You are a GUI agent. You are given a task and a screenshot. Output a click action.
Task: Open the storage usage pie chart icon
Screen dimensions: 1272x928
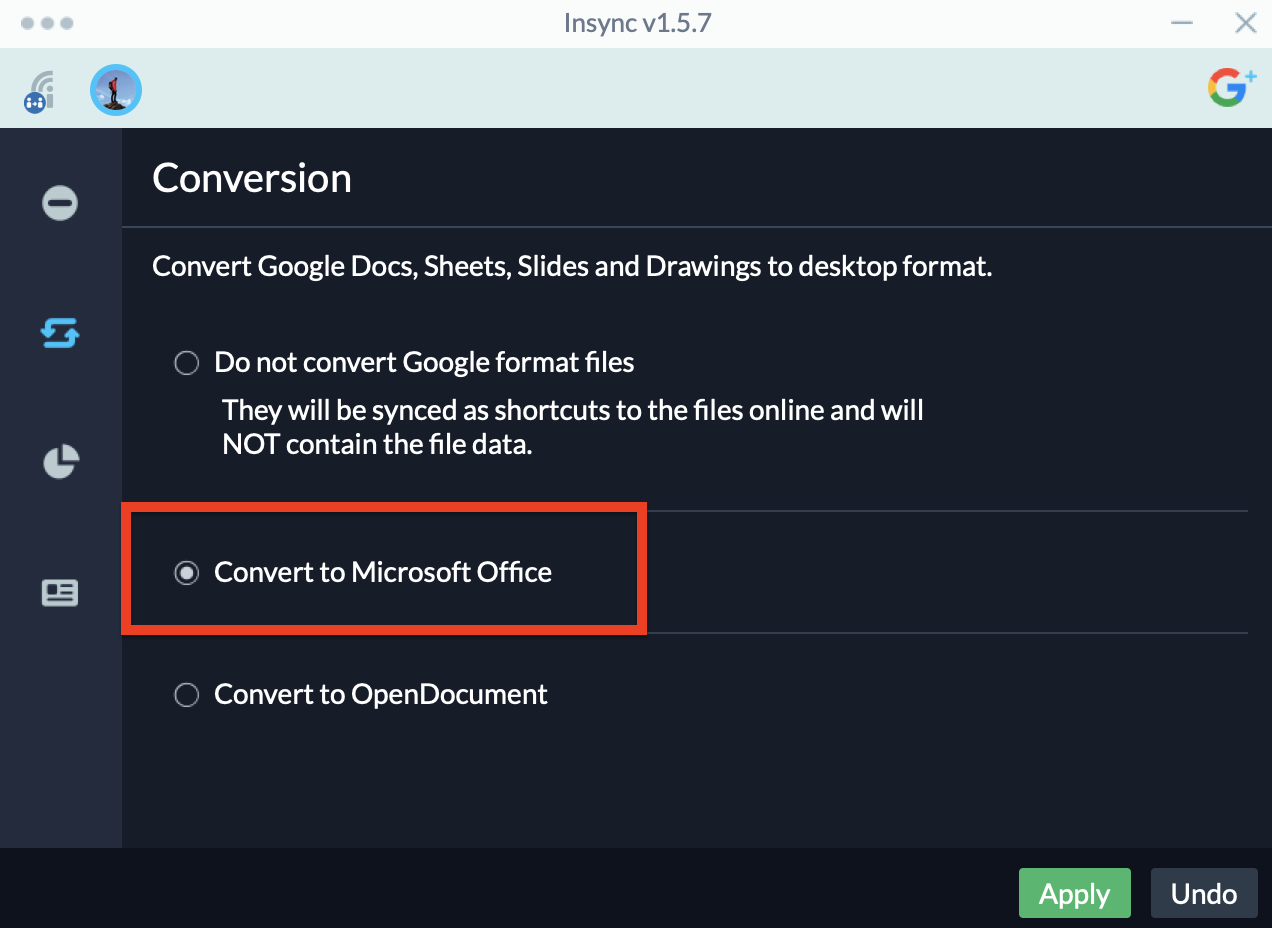[60, 462]
